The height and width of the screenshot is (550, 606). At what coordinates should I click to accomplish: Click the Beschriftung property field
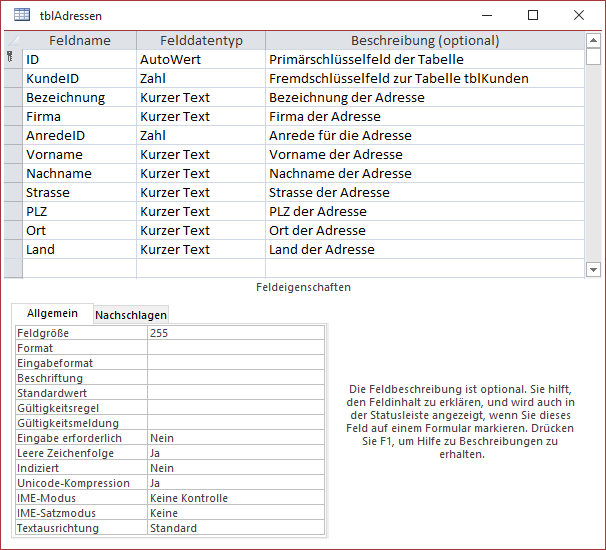[236, 378]
